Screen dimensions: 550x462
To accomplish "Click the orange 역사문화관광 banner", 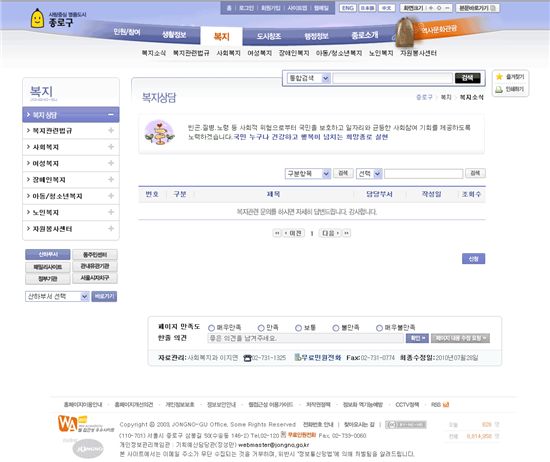I will coord(439,29).
